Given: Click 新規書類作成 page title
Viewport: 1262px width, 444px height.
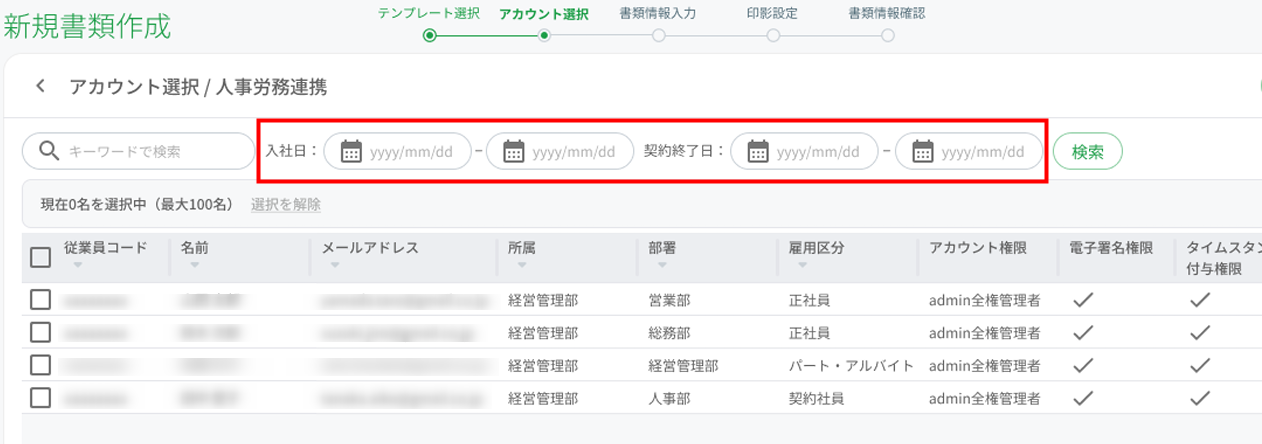Looking at the screenshot, I should [x=88, y=26].
